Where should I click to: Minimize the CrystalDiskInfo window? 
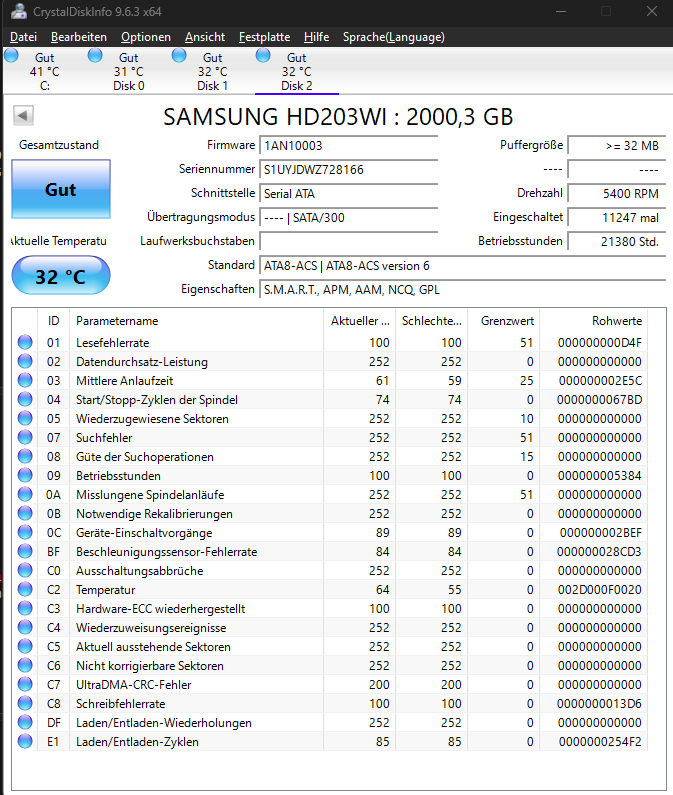[561, 11]
